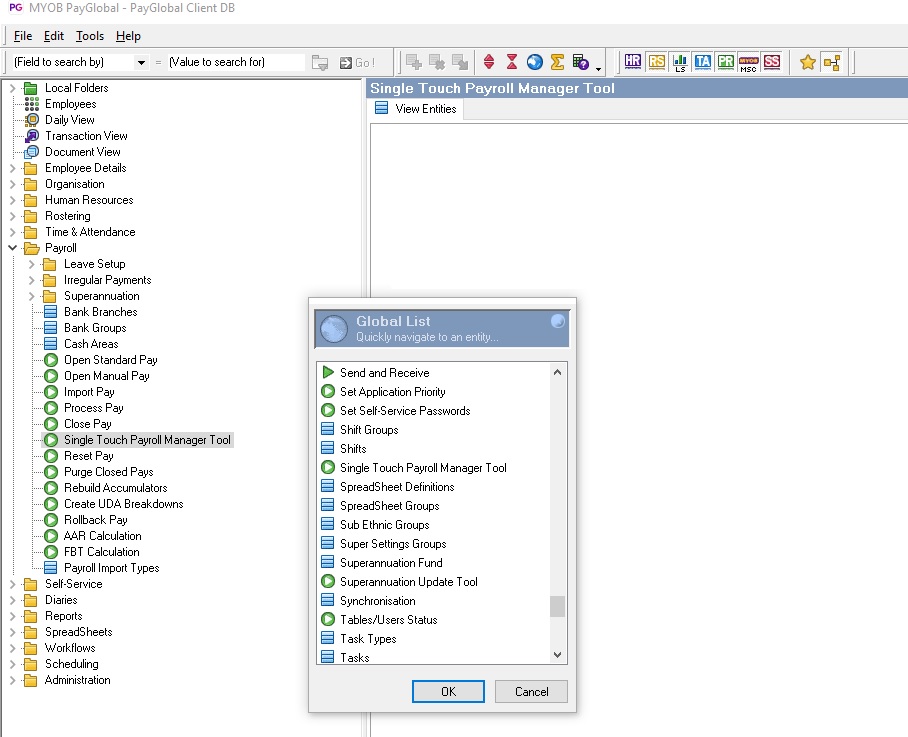This screenshot has height=737, width=908.
Task: Click the SS self-service toolbar icon
Action: (772, 61)
